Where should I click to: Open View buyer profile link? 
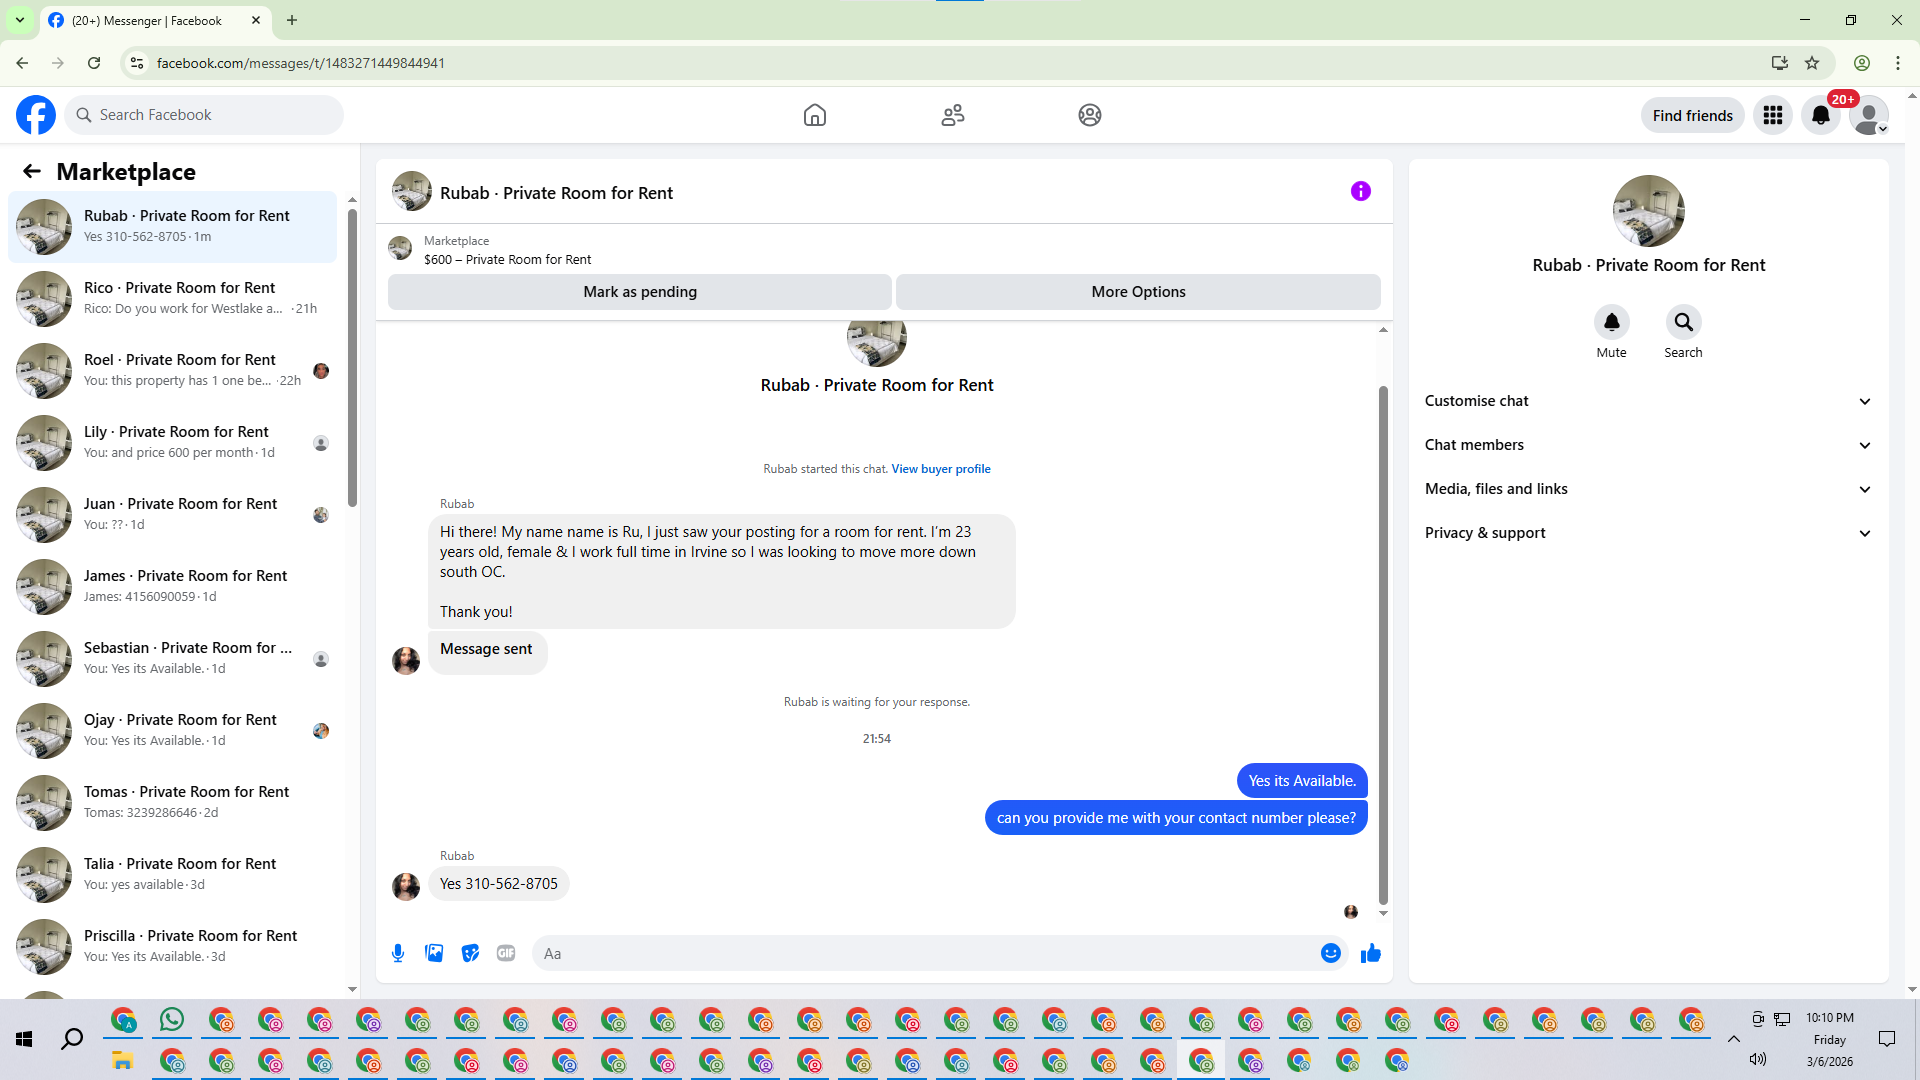click(940, 469)
